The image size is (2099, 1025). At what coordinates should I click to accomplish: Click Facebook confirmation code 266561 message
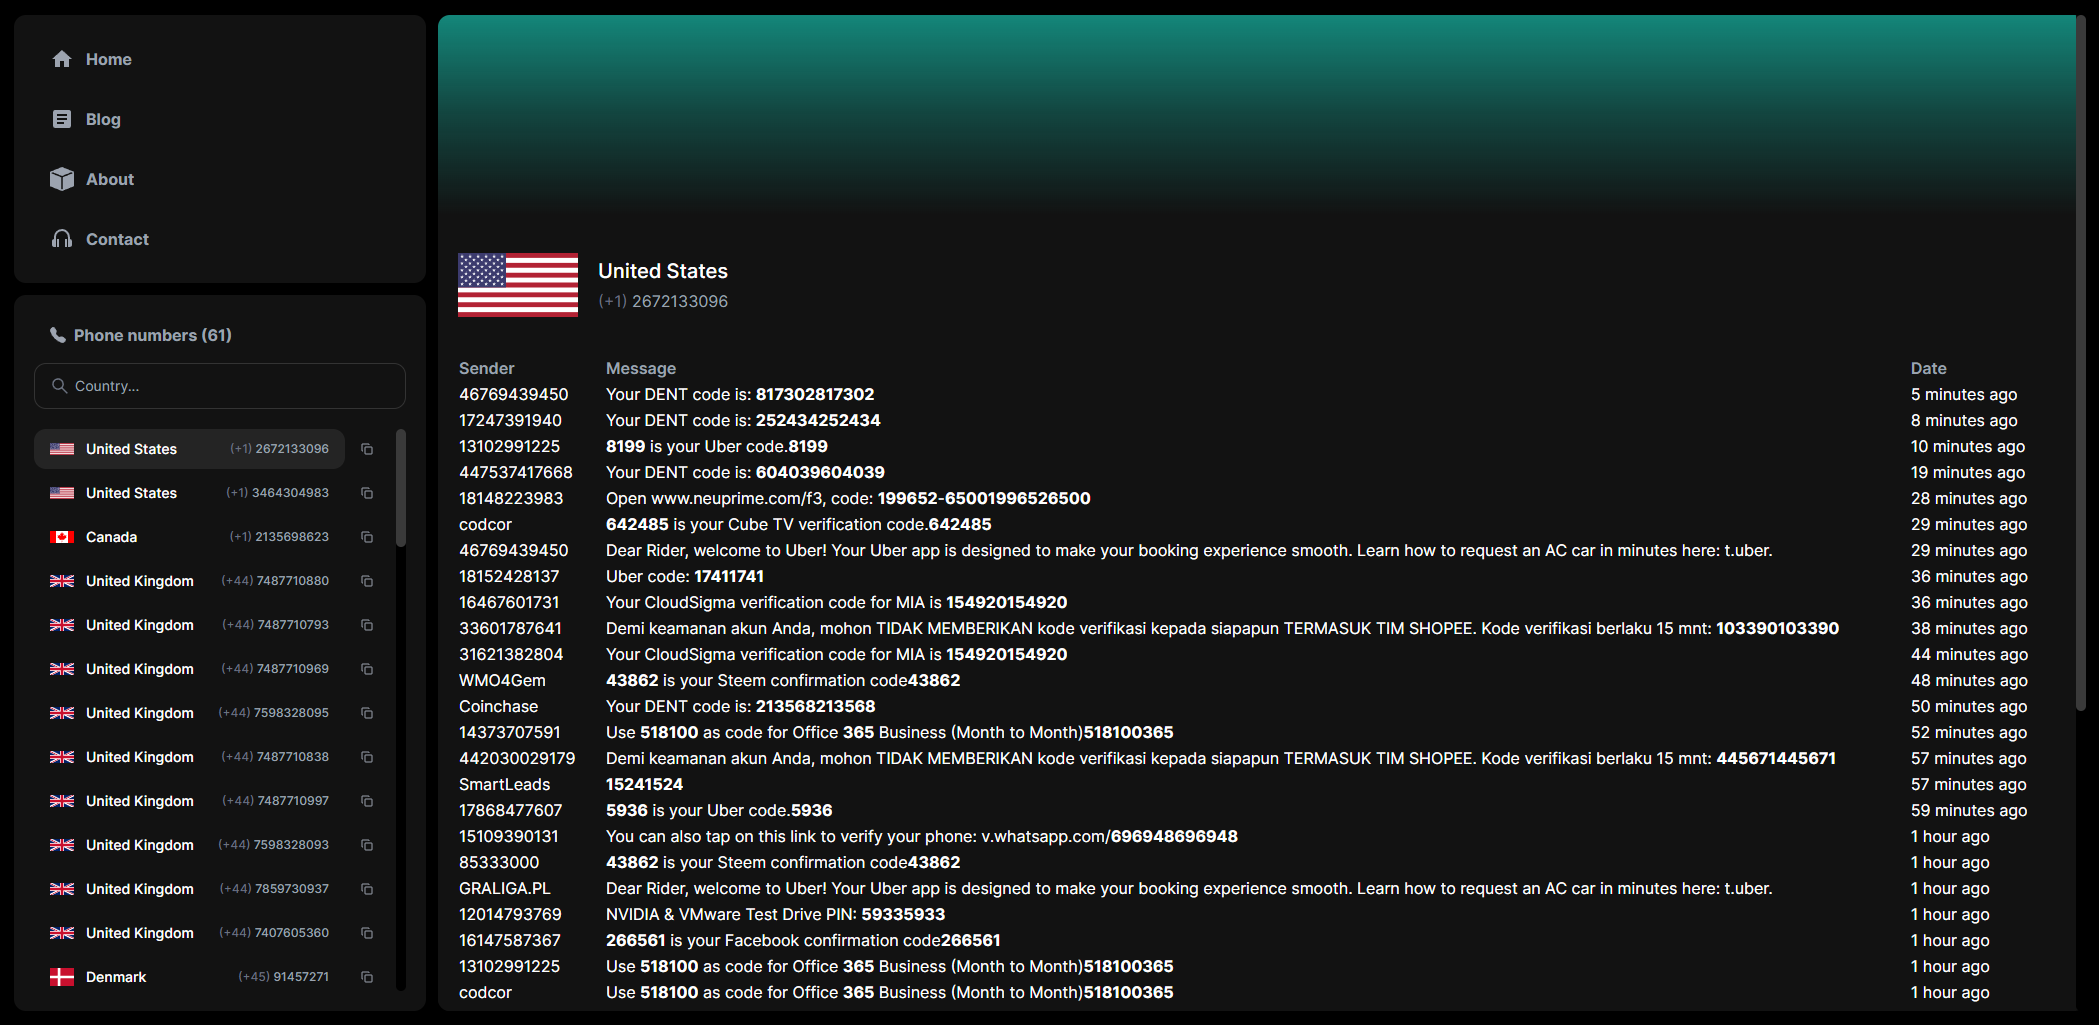(803, 940)
